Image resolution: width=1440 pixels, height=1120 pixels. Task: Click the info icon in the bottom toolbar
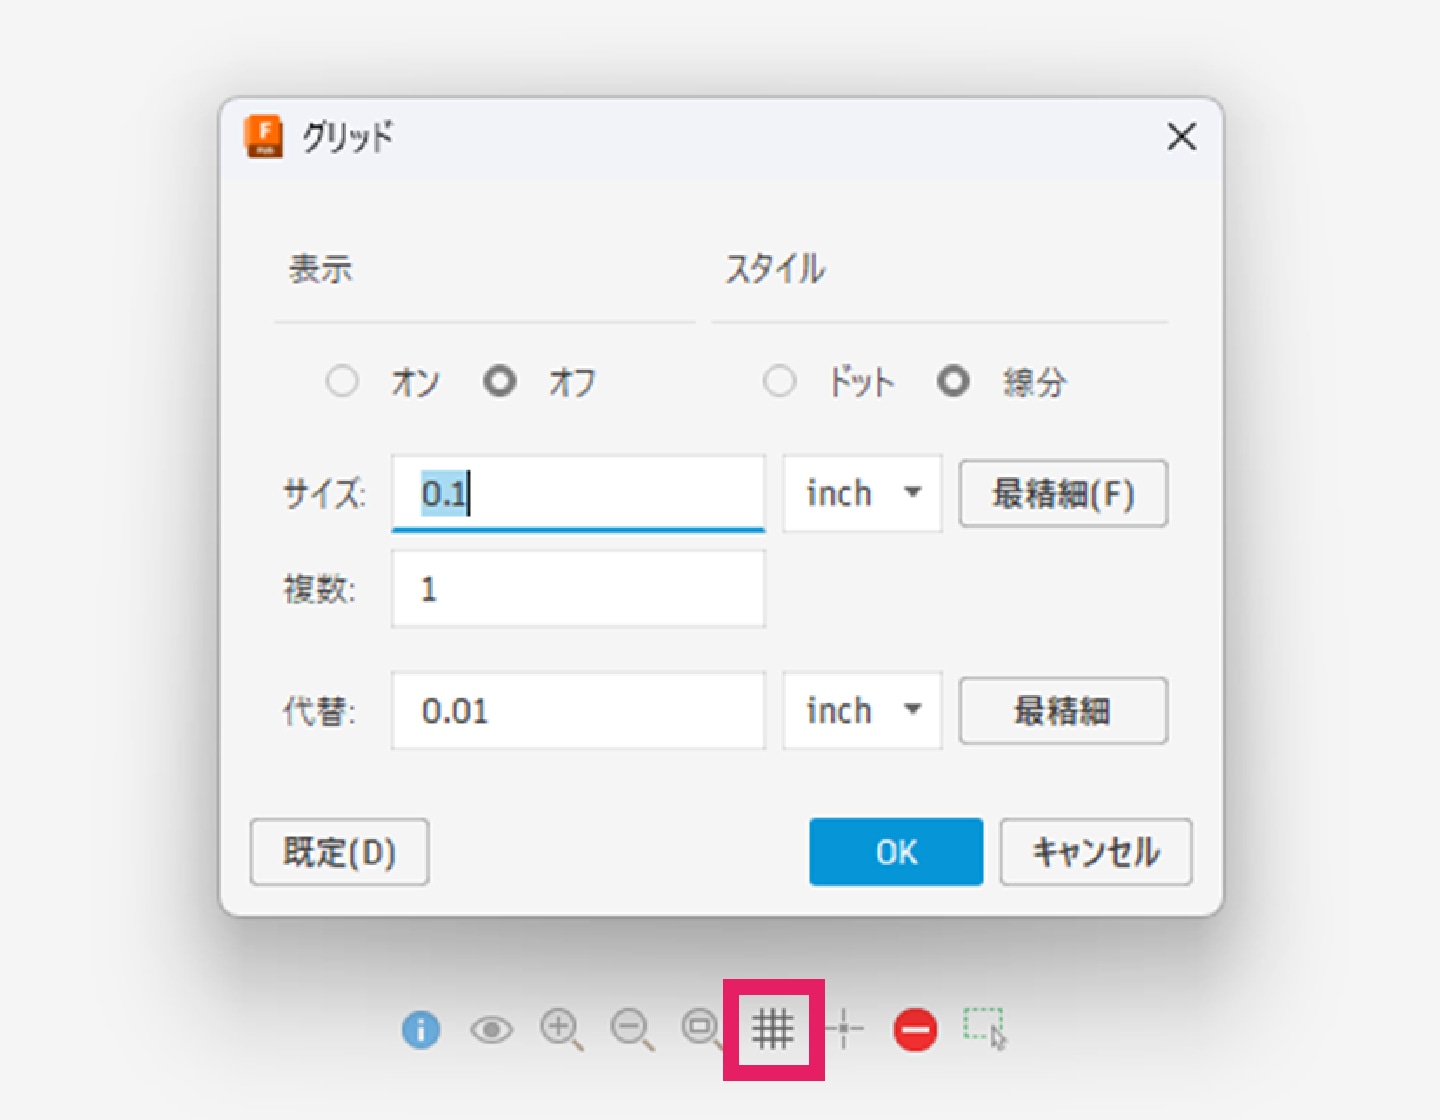coord(421,1029)
